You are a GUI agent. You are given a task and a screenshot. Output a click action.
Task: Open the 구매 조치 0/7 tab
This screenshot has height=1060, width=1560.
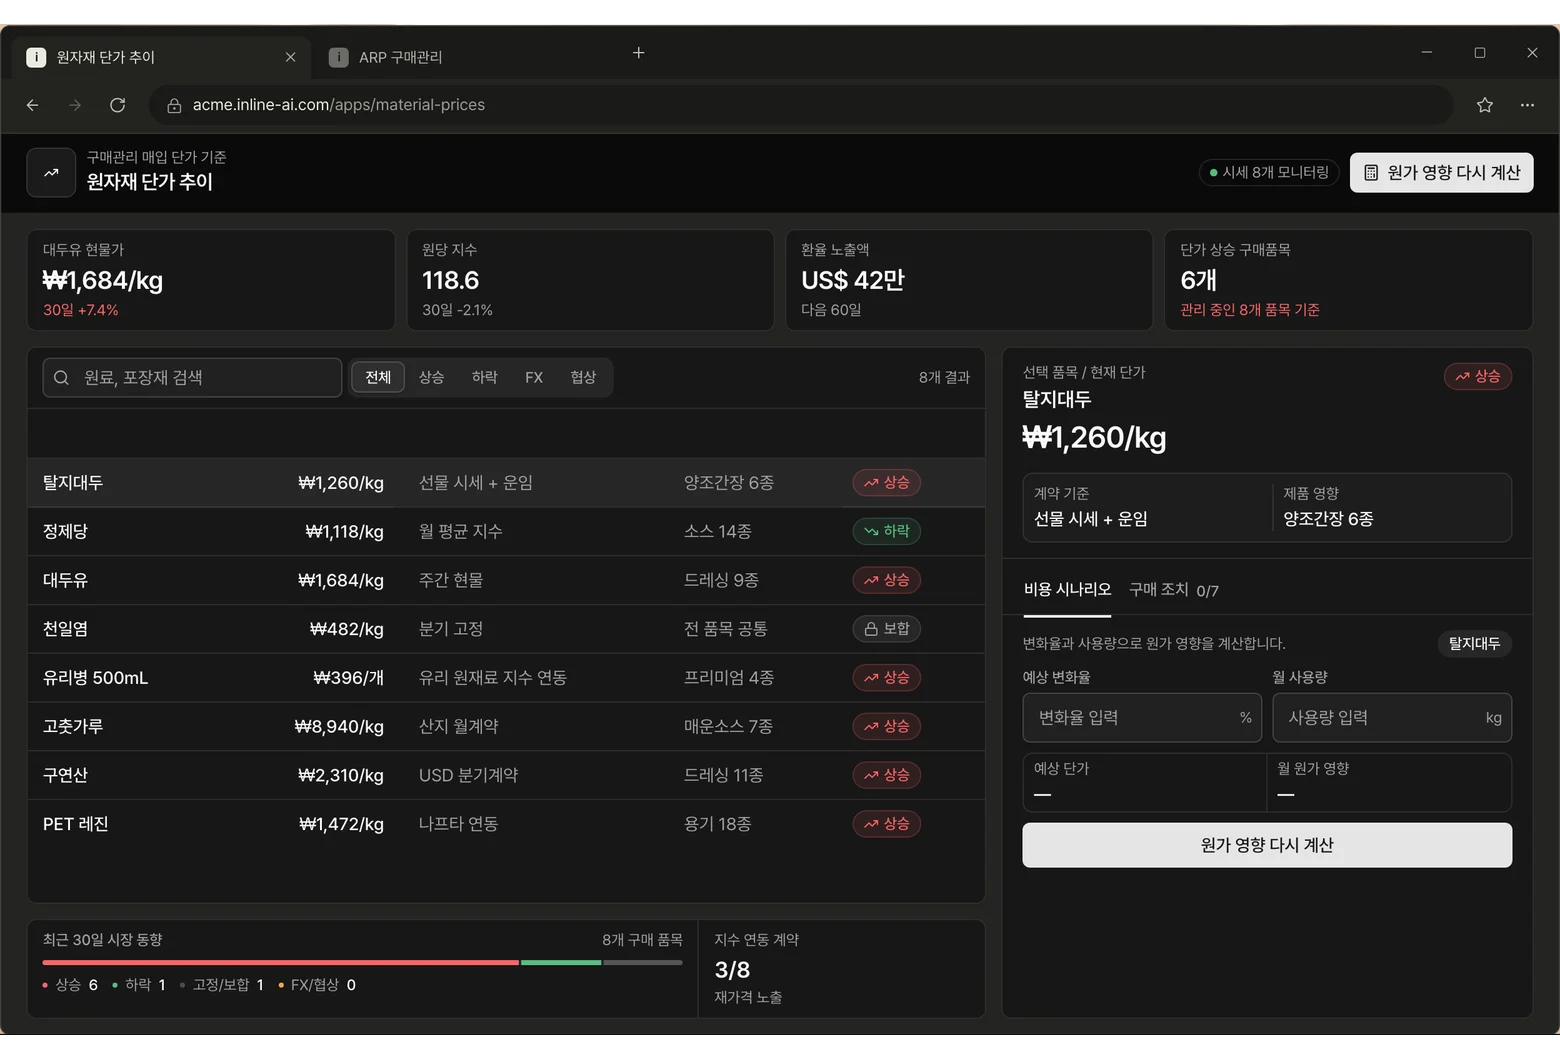(x=1174, y=590)
